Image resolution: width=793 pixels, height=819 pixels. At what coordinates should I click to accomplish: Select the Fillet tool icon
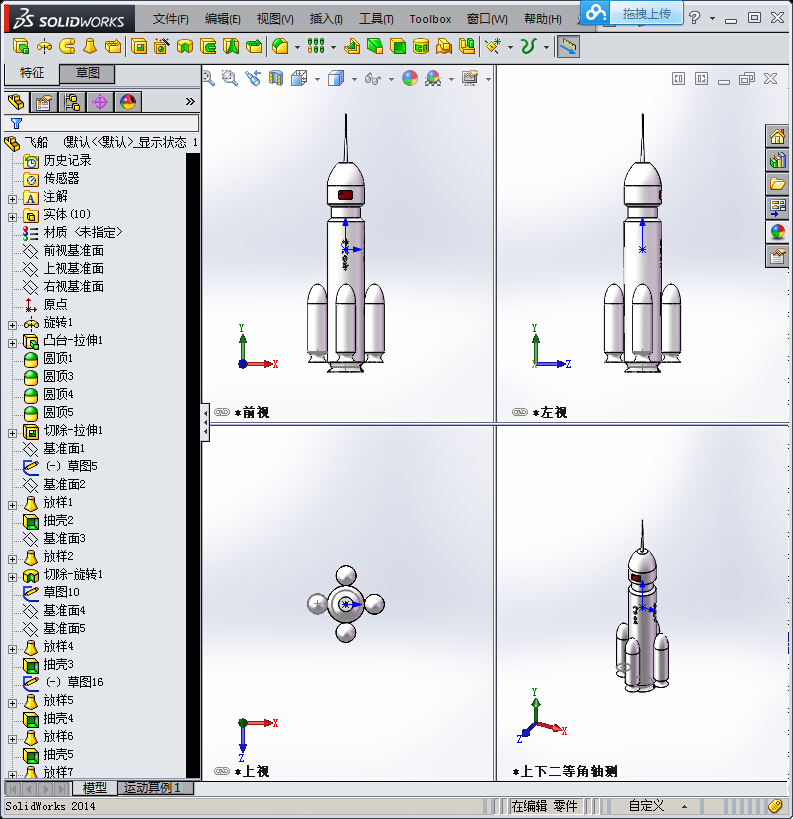coord(281,46)
